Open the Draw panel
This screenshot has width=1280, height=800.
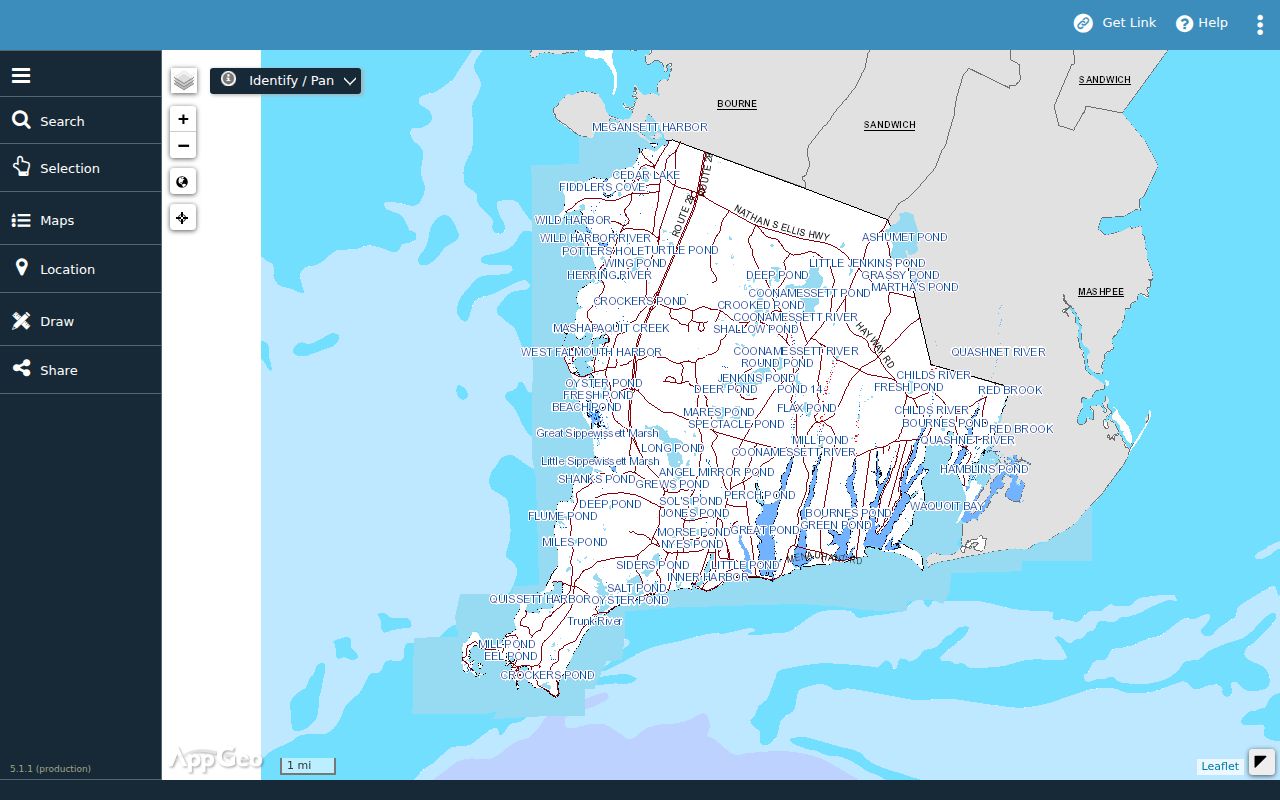tap(80, 321)
